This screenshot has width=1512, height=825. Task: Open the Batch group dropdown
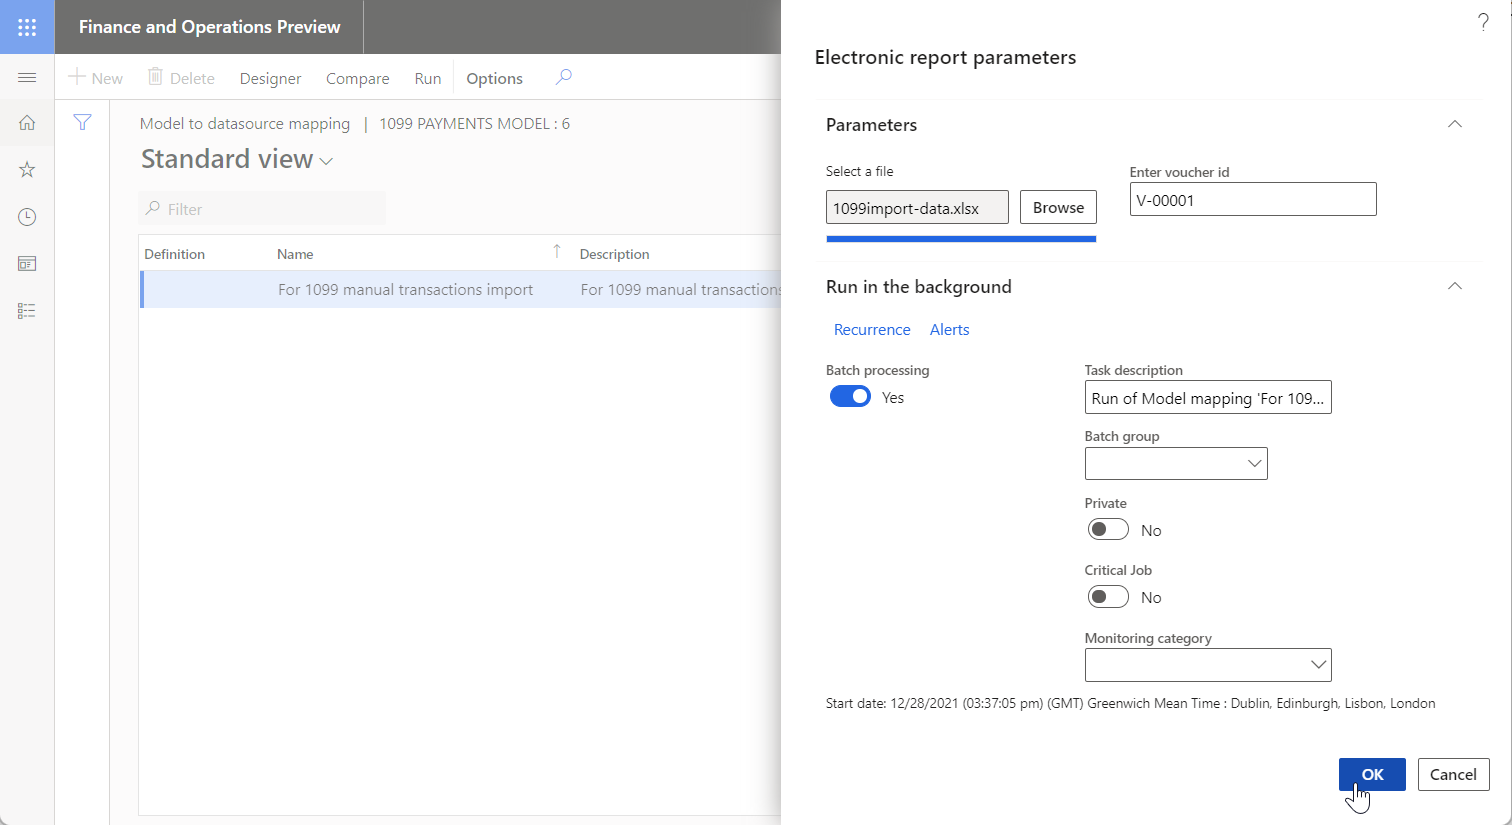pyautogui.click(x=1254, y=463)
